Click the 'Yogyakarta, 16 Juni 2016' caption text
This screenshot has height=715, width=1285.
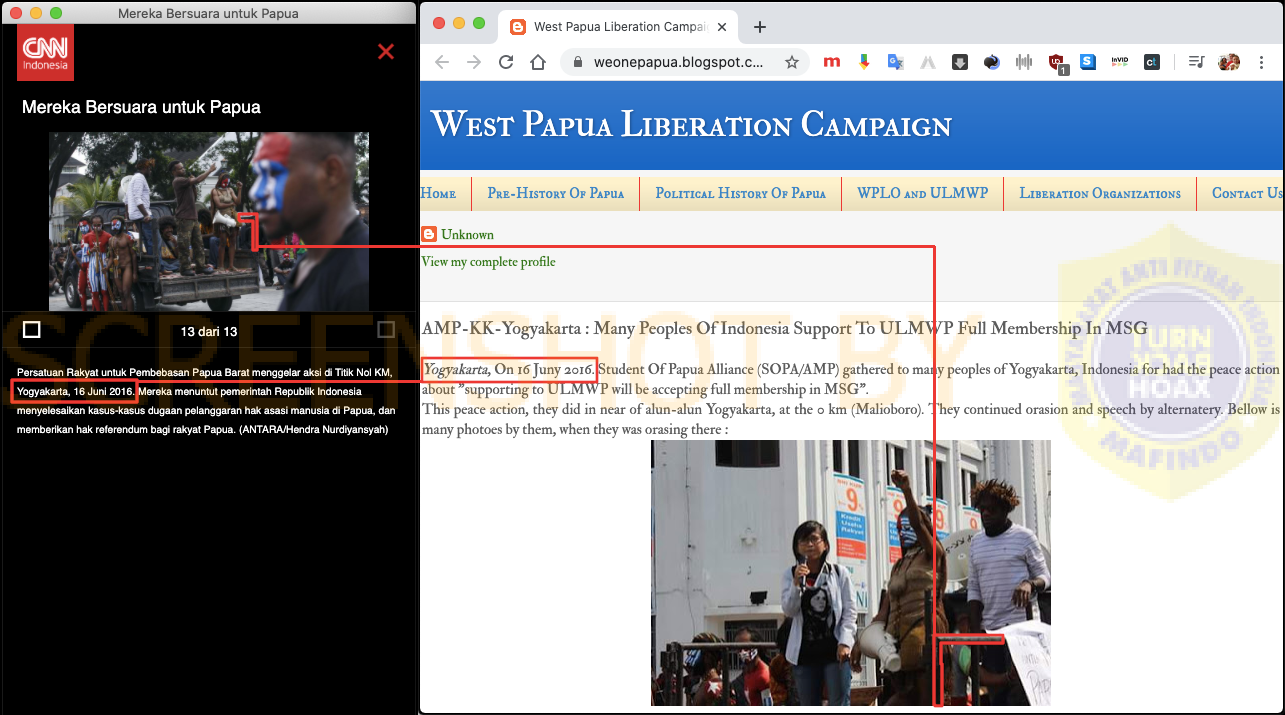[x=75, y=391]
